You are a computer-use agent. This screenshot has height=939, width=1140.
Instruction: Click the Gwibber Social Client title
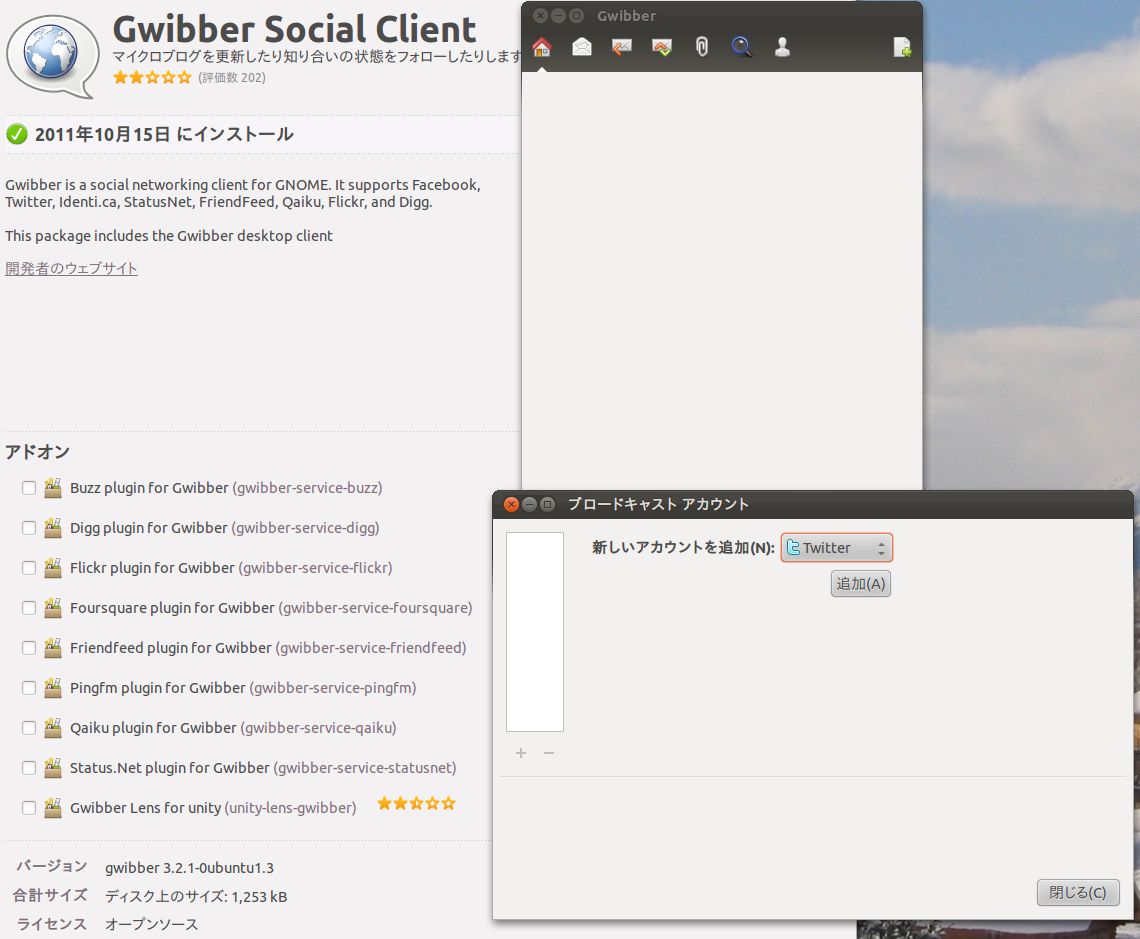[294, 30]
